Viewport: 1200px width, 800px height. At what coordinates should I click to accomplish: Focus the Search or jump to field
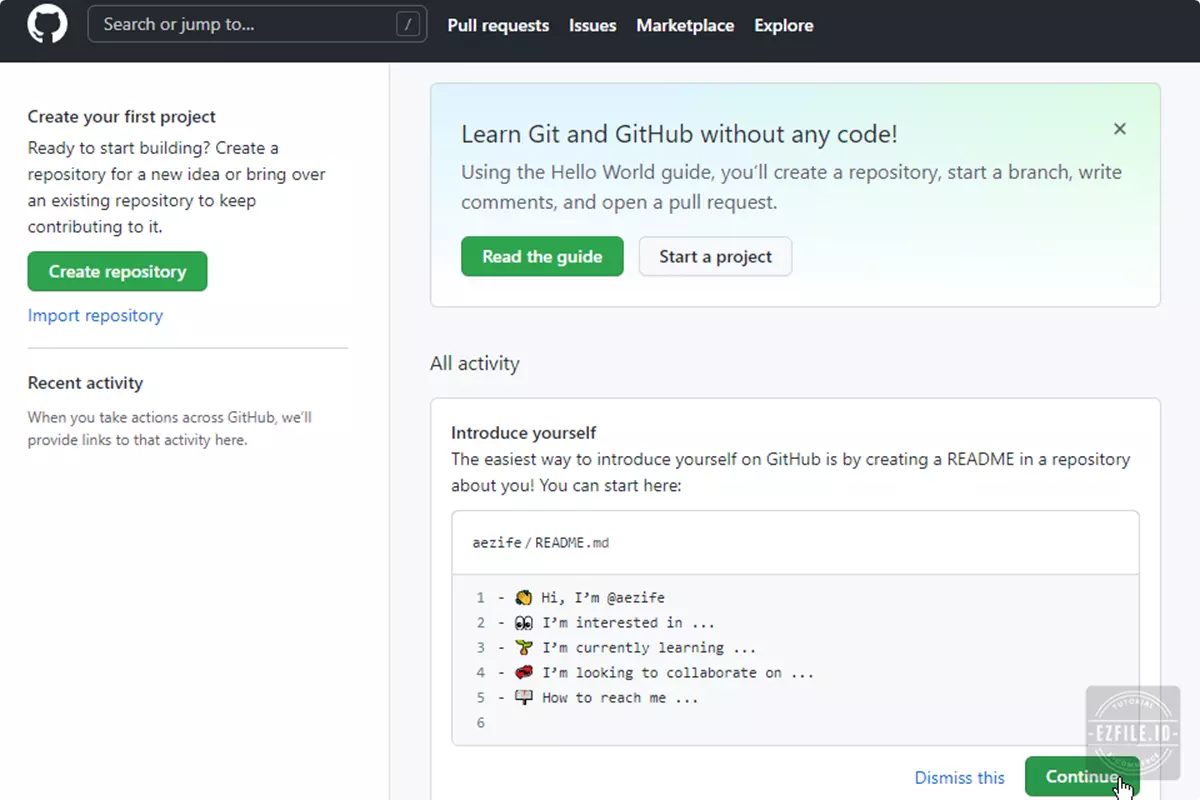[257, 24]
